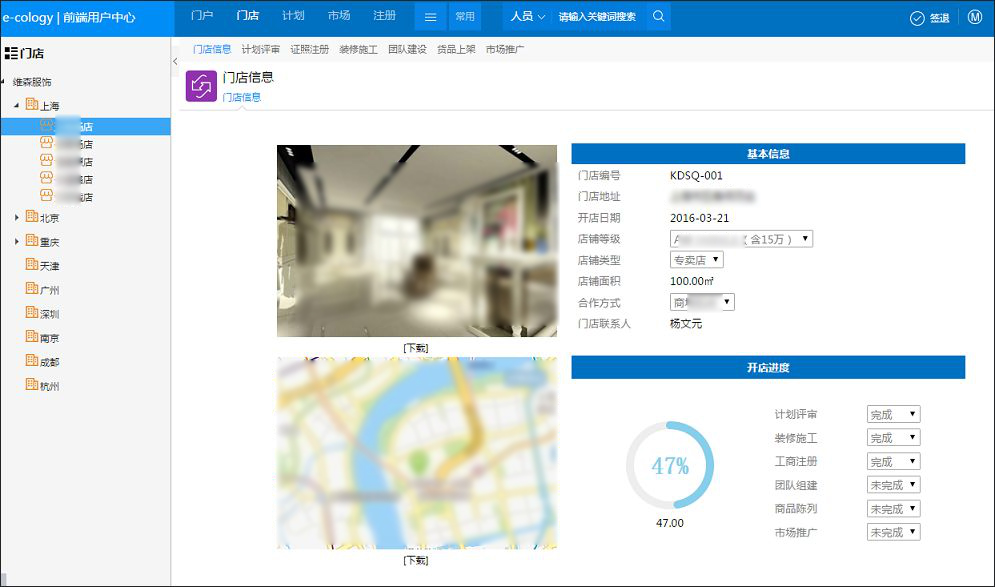The height and width of the screenshot is (587, 995).
Task: Collapse the 上海 tree node
Action: (16, 105)
